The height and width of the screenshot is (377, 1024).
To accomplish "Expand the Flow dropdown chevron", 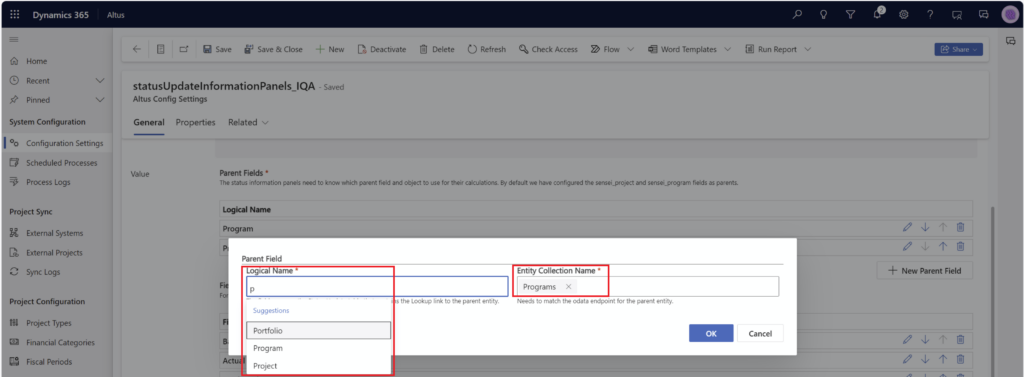I will tap(631, 49).
